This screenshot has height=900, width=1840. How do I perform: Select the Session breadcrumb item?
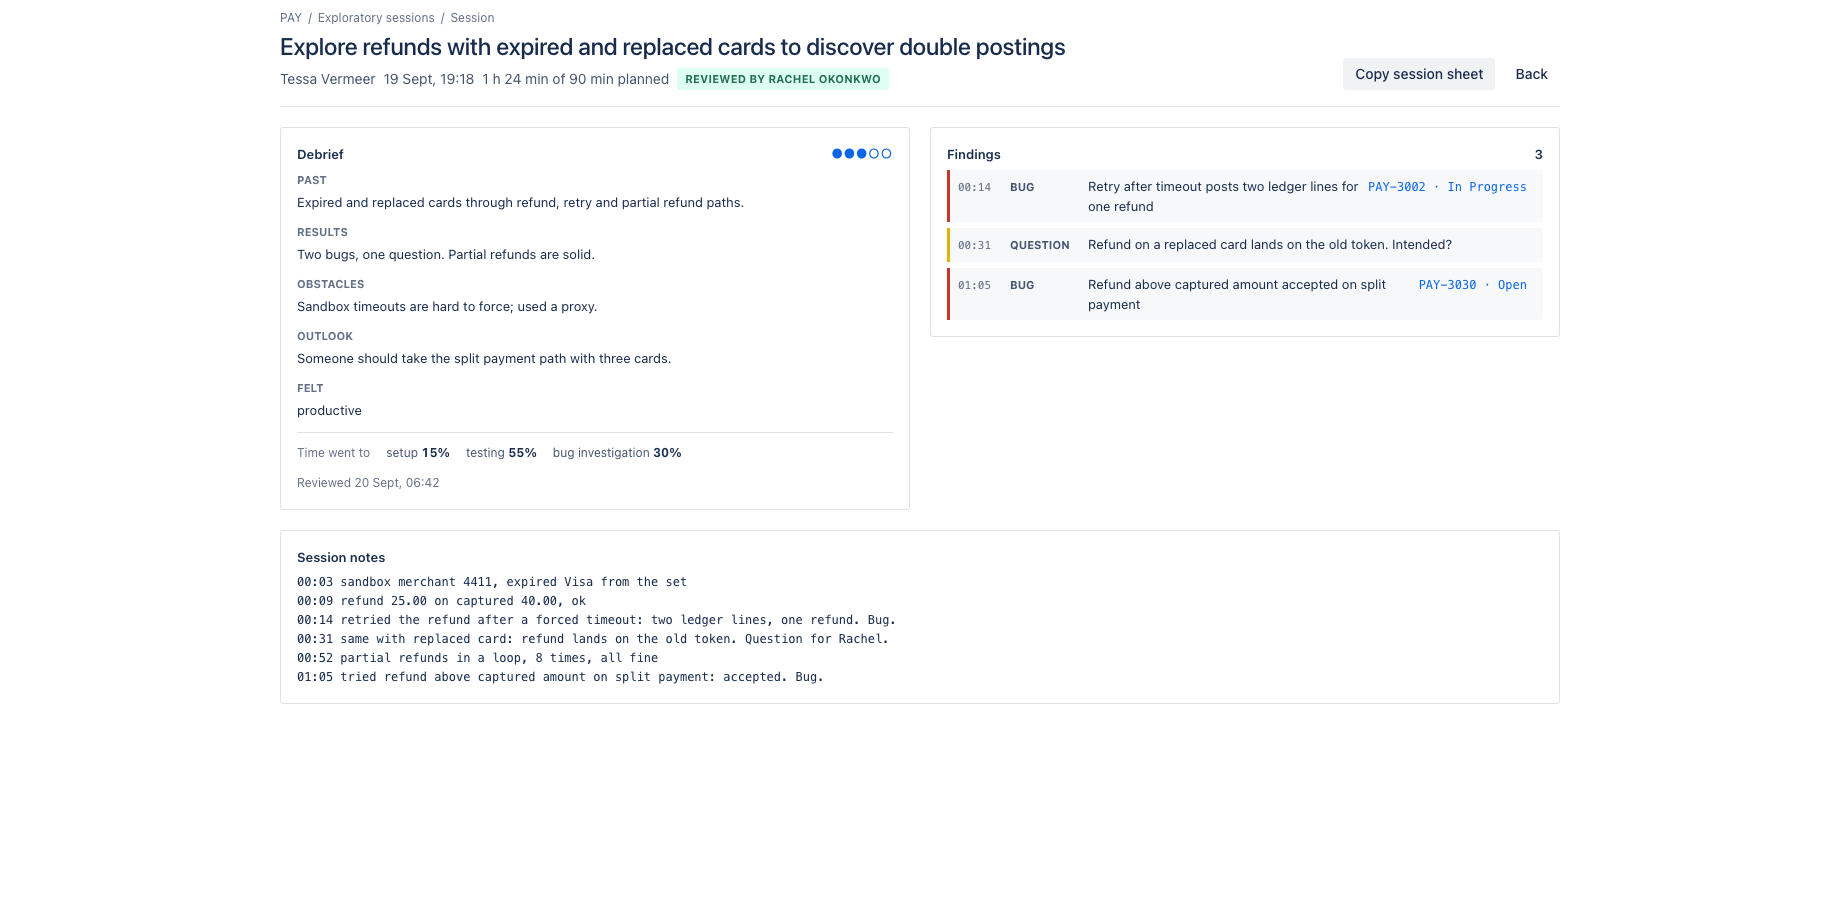point(472,18)
